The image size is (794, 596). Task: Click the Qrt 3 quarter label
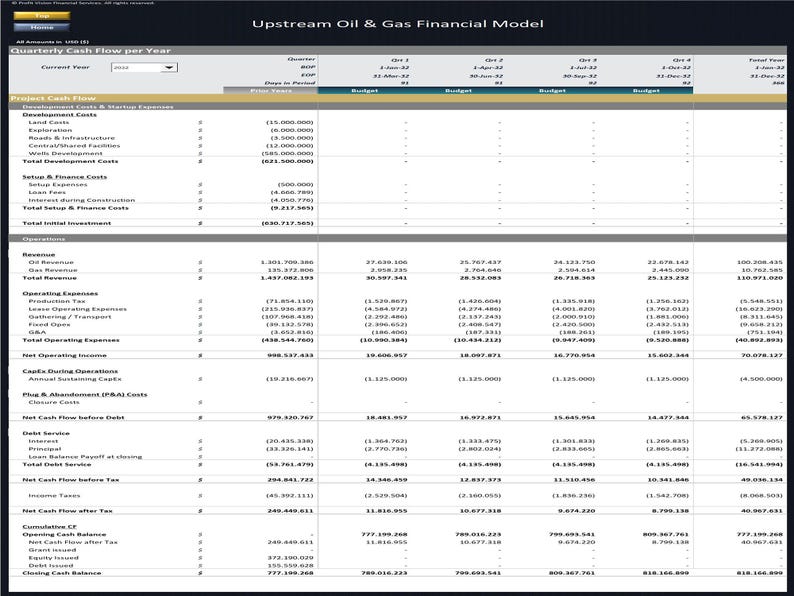pyautogui.click(x=588, y=60)
